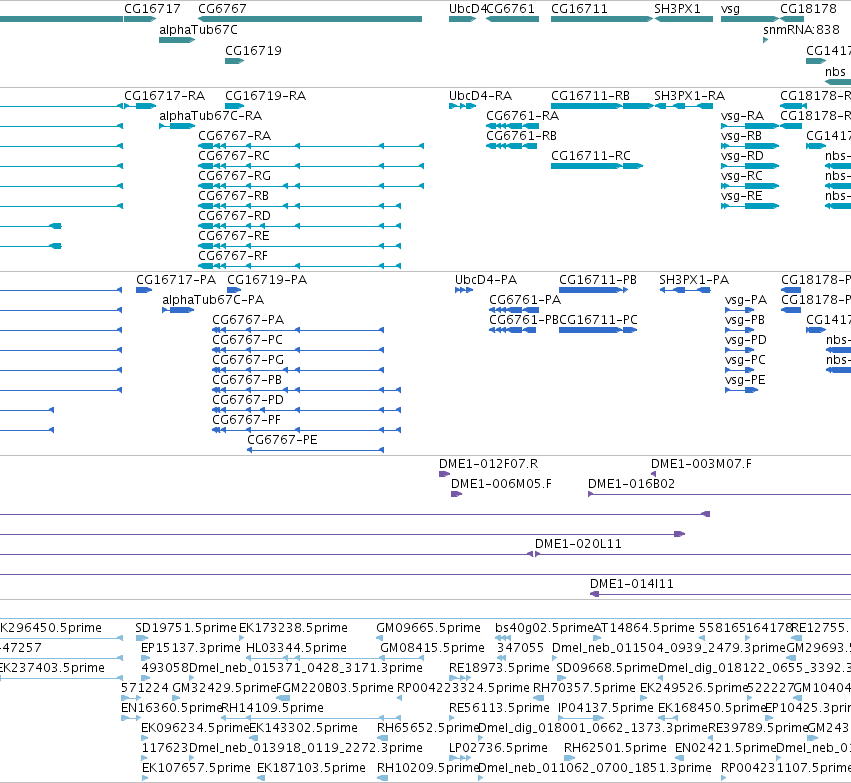Click transcript CG6761-RA label
This screenshot has height=783, width=851.
(523, 116)
